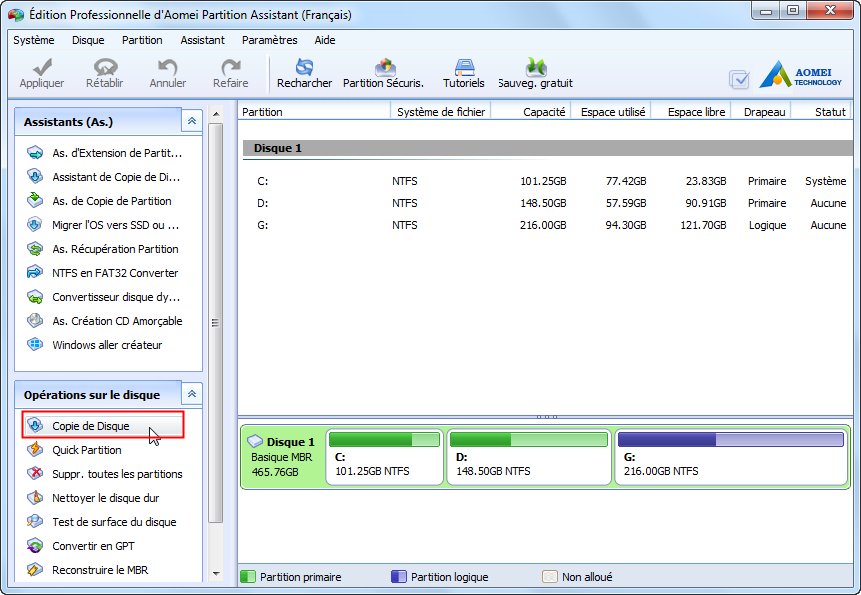Select Disque 1 Basique MBR block

(282, 457)
